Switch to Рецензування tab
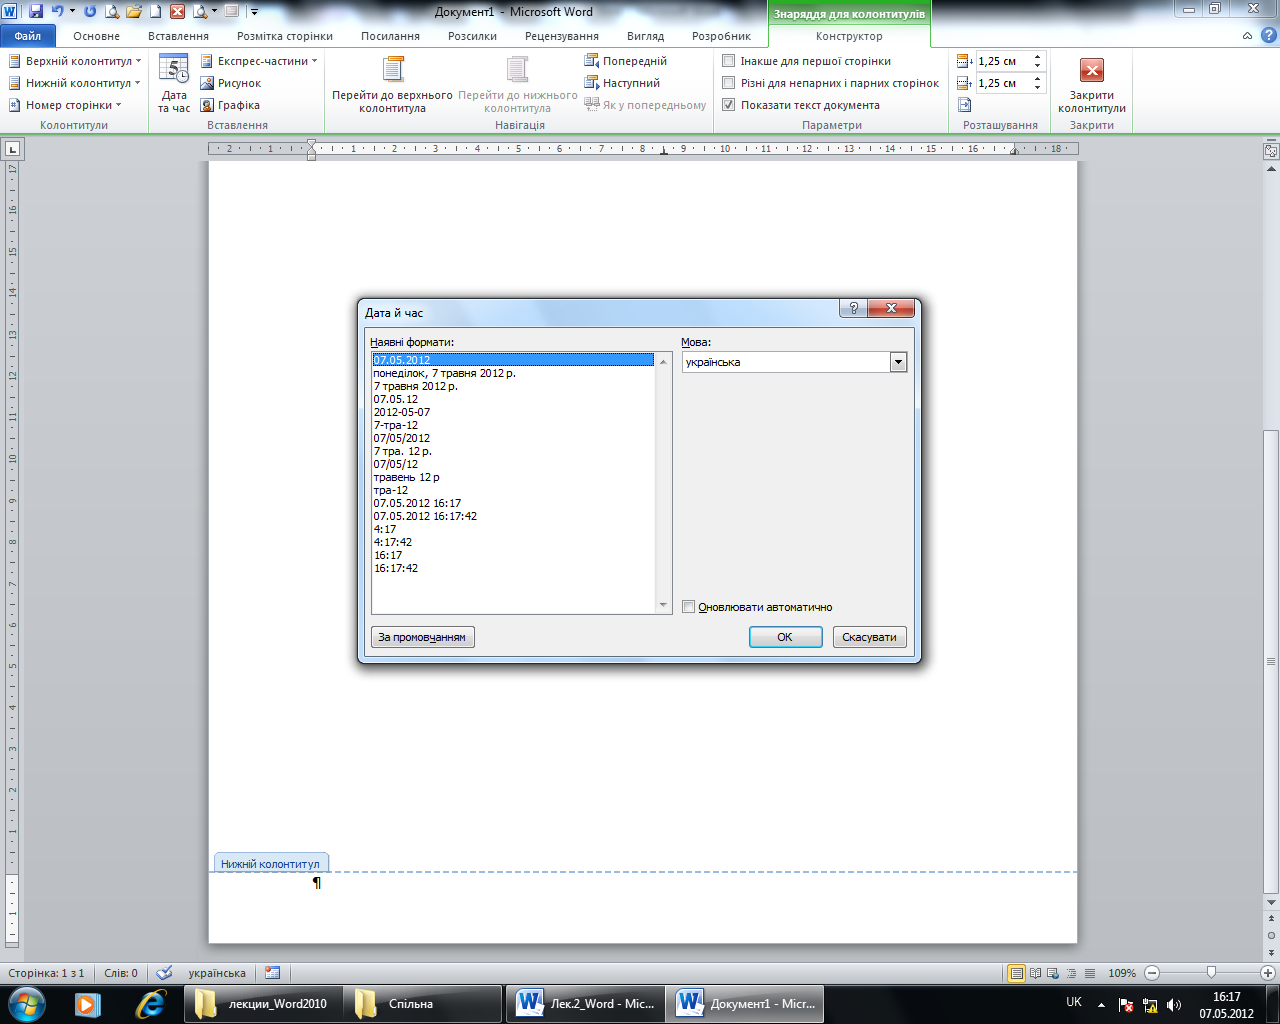Viewport: 1280px width, 1024px height. coord(562,36)
